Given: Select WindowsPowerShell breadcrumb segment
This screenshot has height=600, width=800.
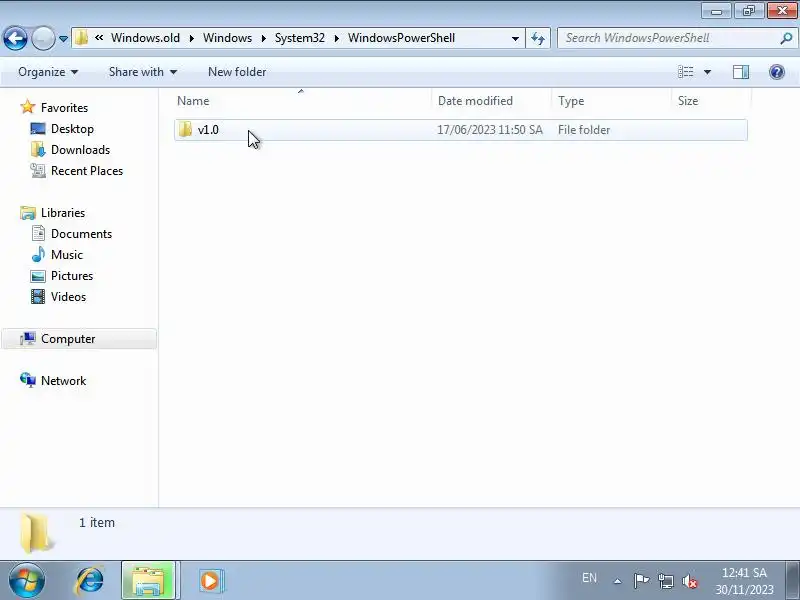Looking at the screenshot, I should (402, 38).
